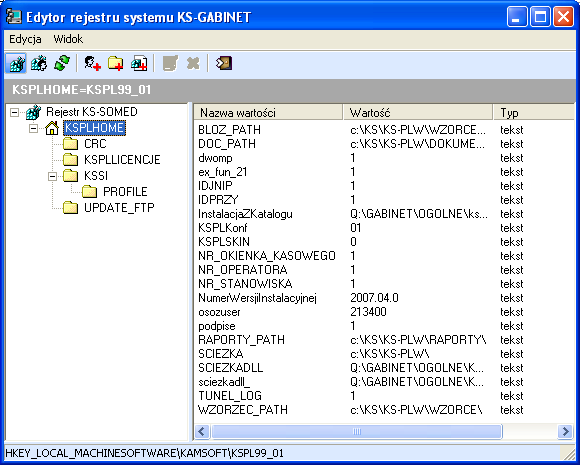Select the KSPLSKIN value name
Image resolution: width=580 pixels, height=465 pixels.
point(224,242)
